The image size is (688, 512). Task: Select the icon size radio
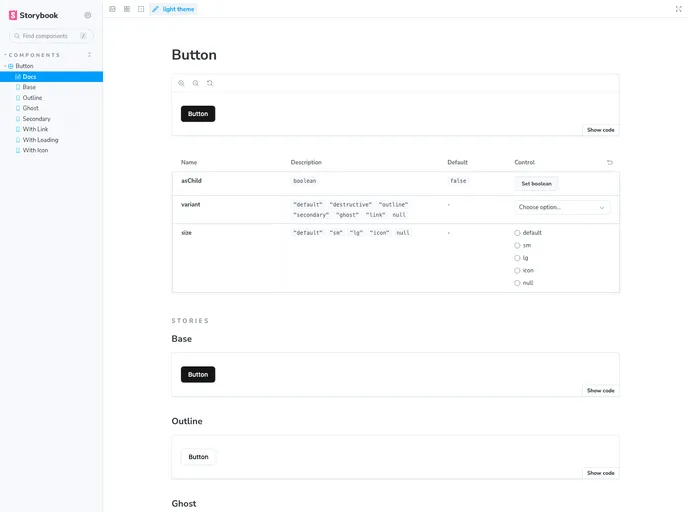click(x=517, y=271)
